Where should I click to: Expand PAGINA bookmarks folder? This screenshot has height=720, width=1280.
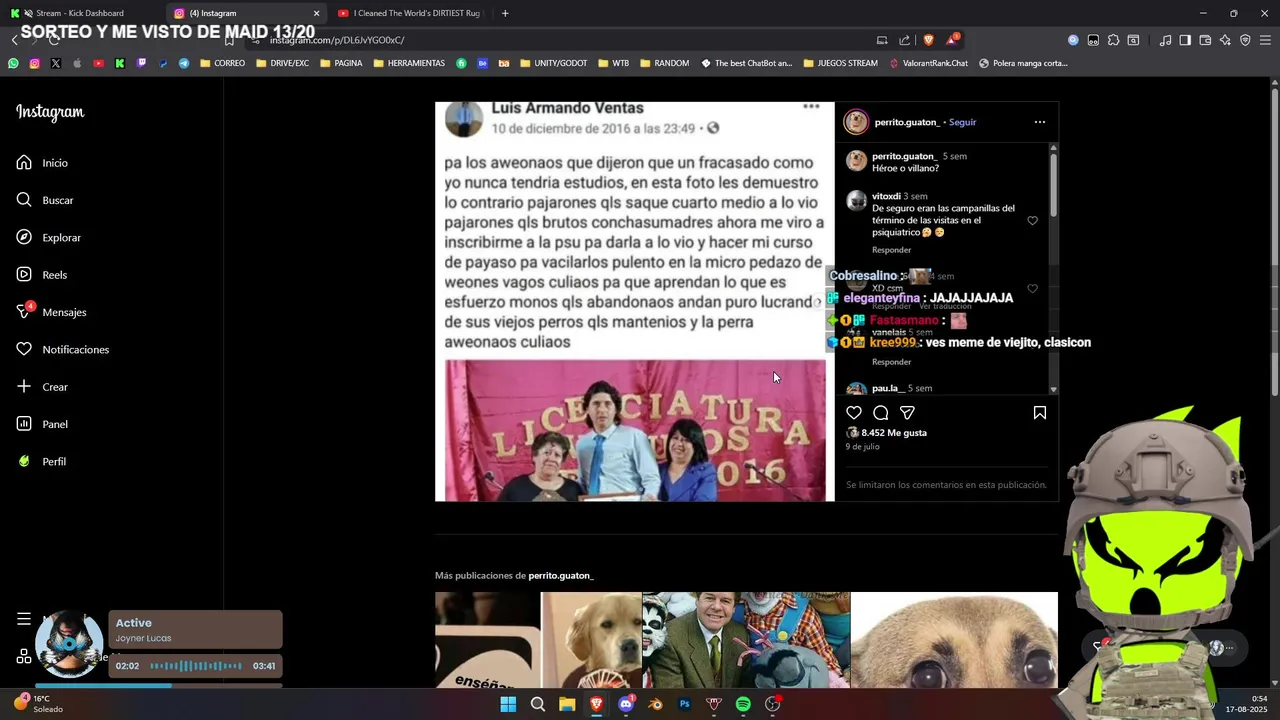[341, 63]
